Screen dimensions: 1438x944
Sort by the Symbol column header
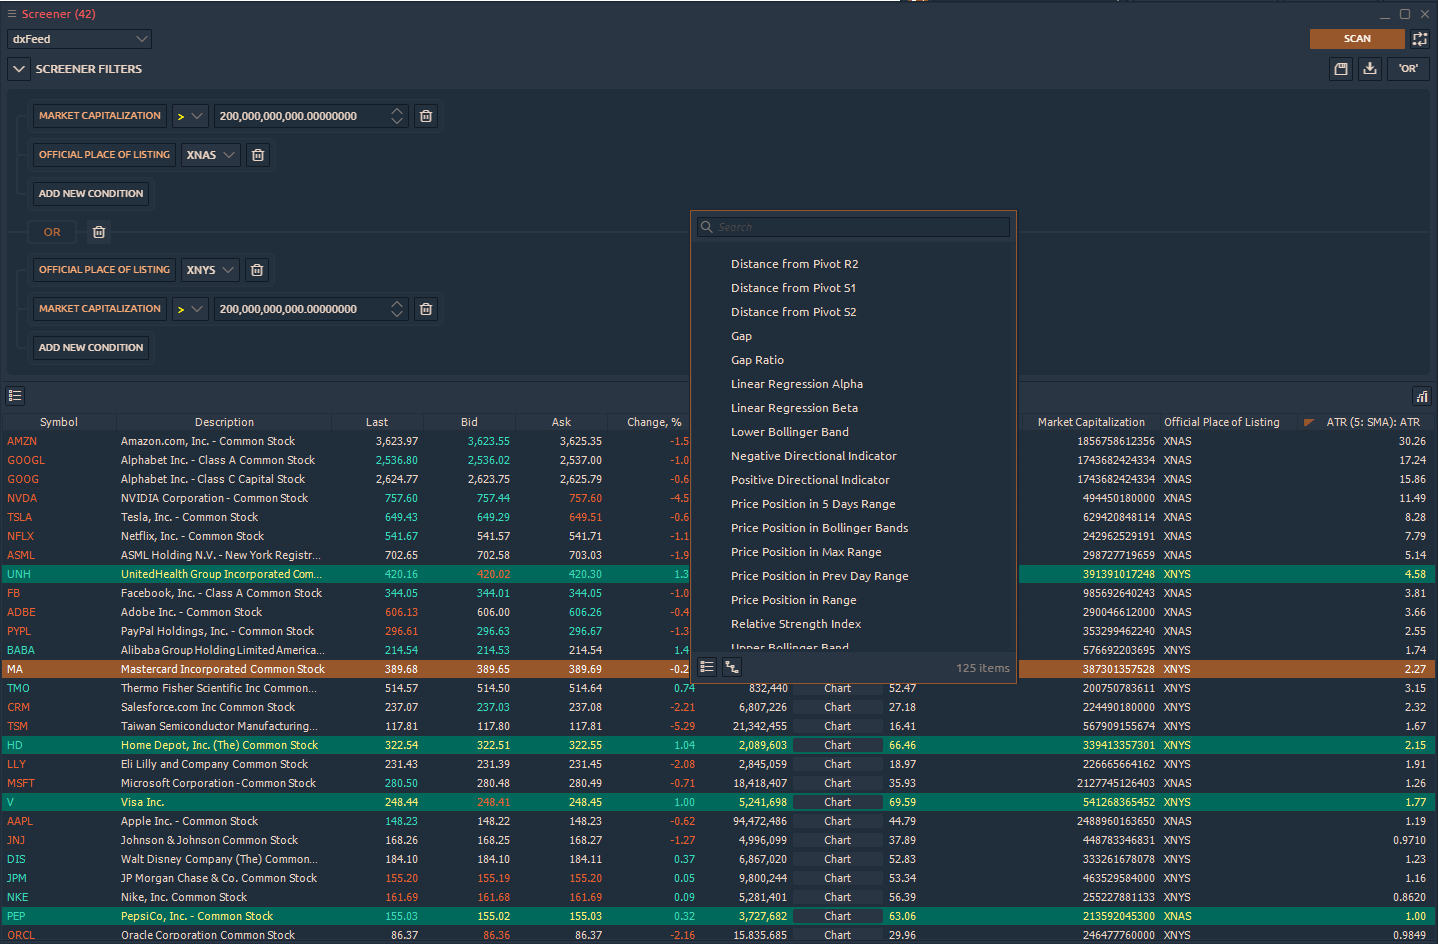click(59, 422)
